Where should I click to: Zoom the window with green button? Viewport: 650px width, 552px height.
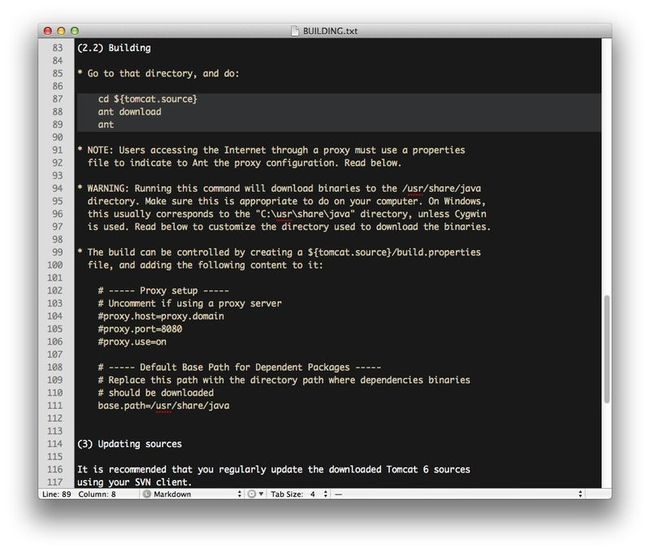click(75, 31)
